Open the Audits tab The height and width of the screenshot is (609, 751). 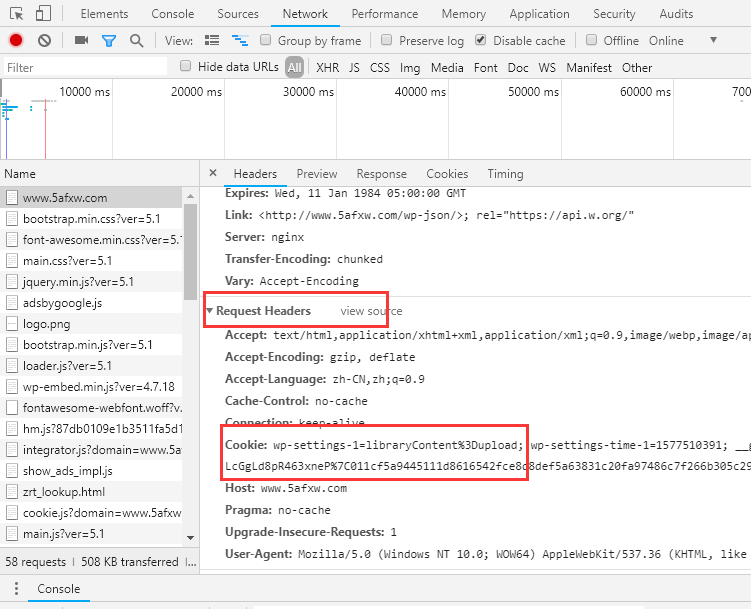click(x=676, y=14)
